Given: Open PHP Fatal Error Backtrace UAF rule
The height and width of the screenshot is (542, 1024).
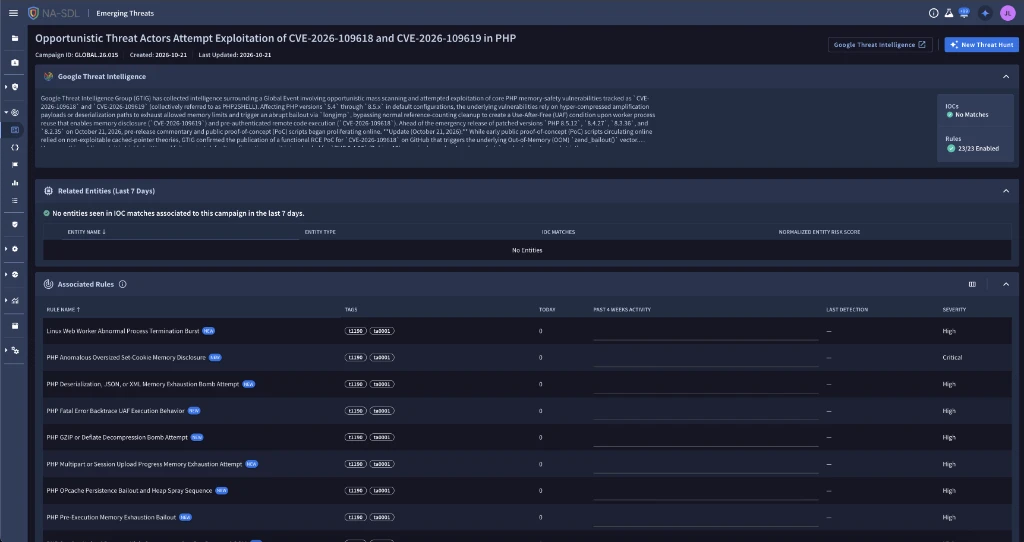Looking at the screenshot, I should click(116, 411).
